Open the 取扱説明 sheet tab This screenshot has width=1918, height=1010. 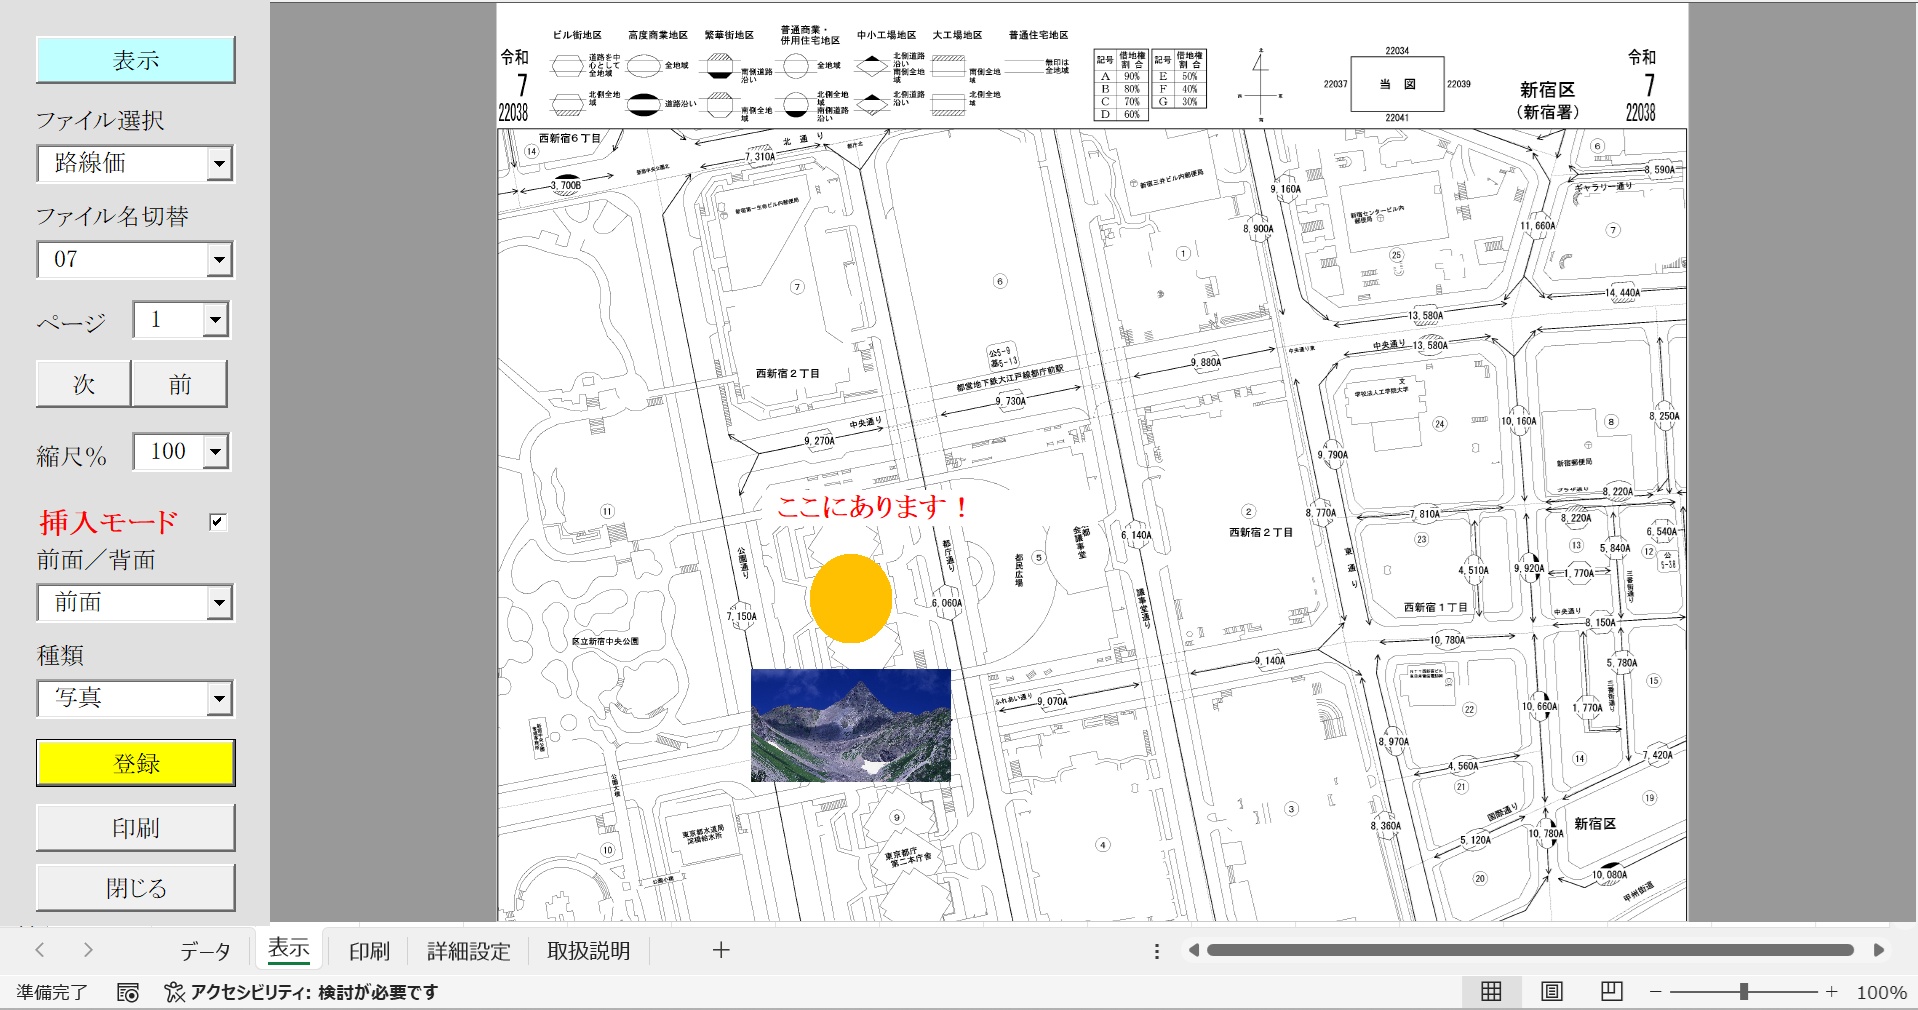[x=588, y=951]
